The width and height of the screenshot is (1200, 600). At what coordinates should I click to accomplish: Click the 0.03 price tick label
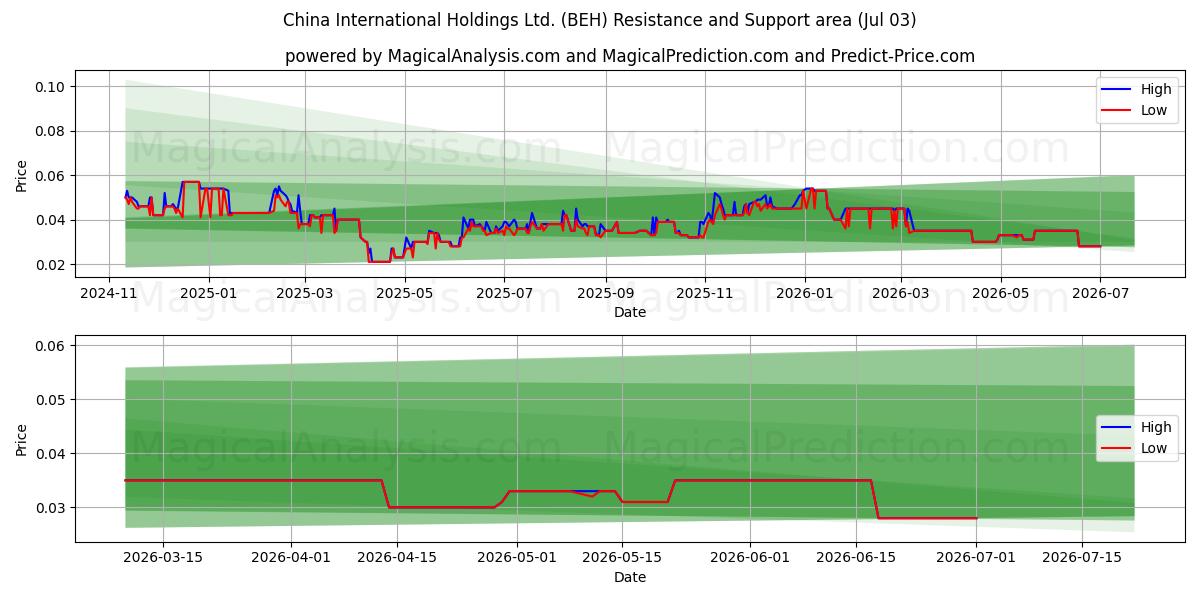[x=51, y=508]
